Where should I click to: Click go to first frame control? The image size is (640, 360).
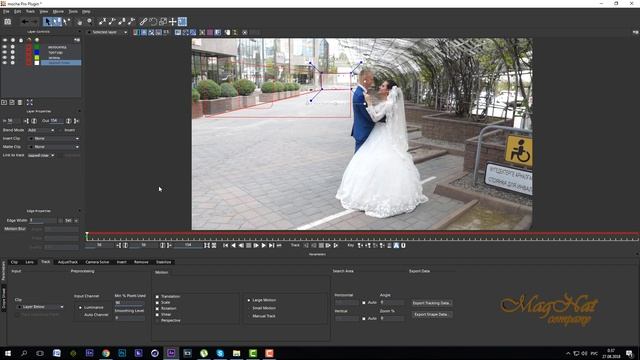(225, 245)
